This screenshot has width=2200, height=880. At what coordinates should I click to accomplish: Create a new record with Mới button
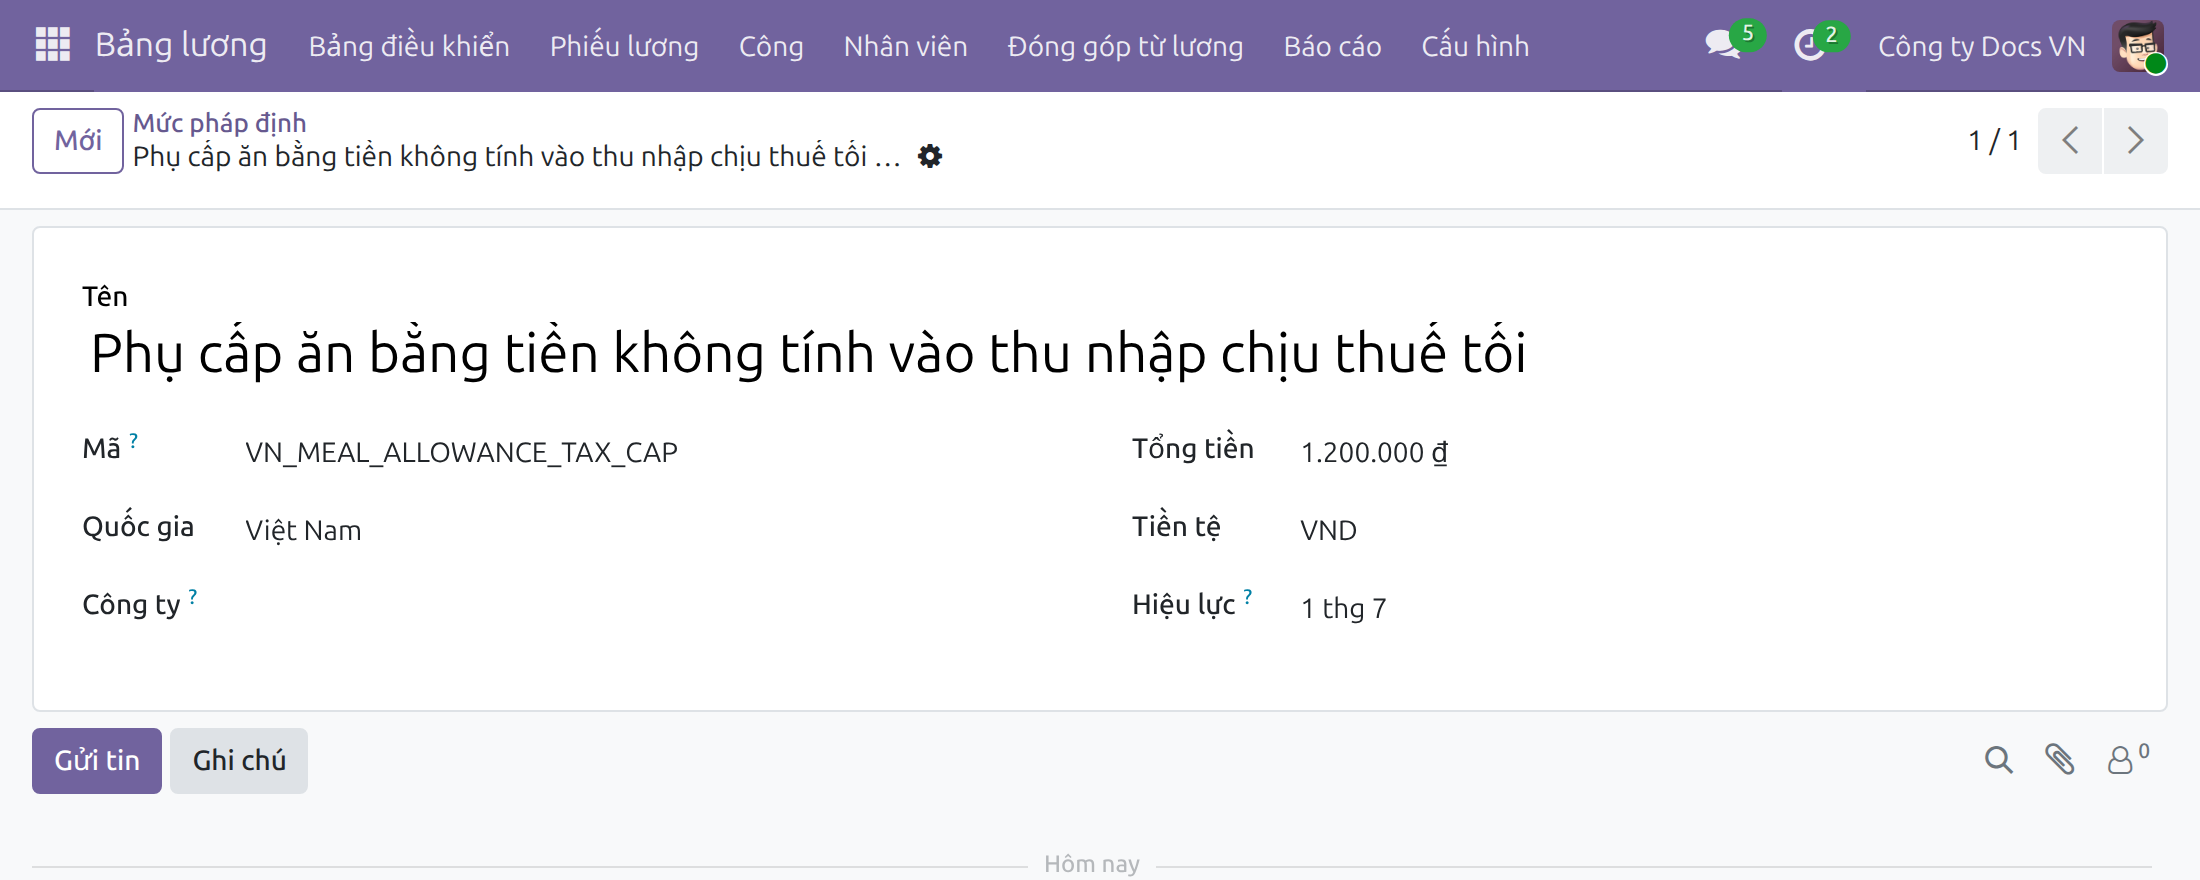78,141
